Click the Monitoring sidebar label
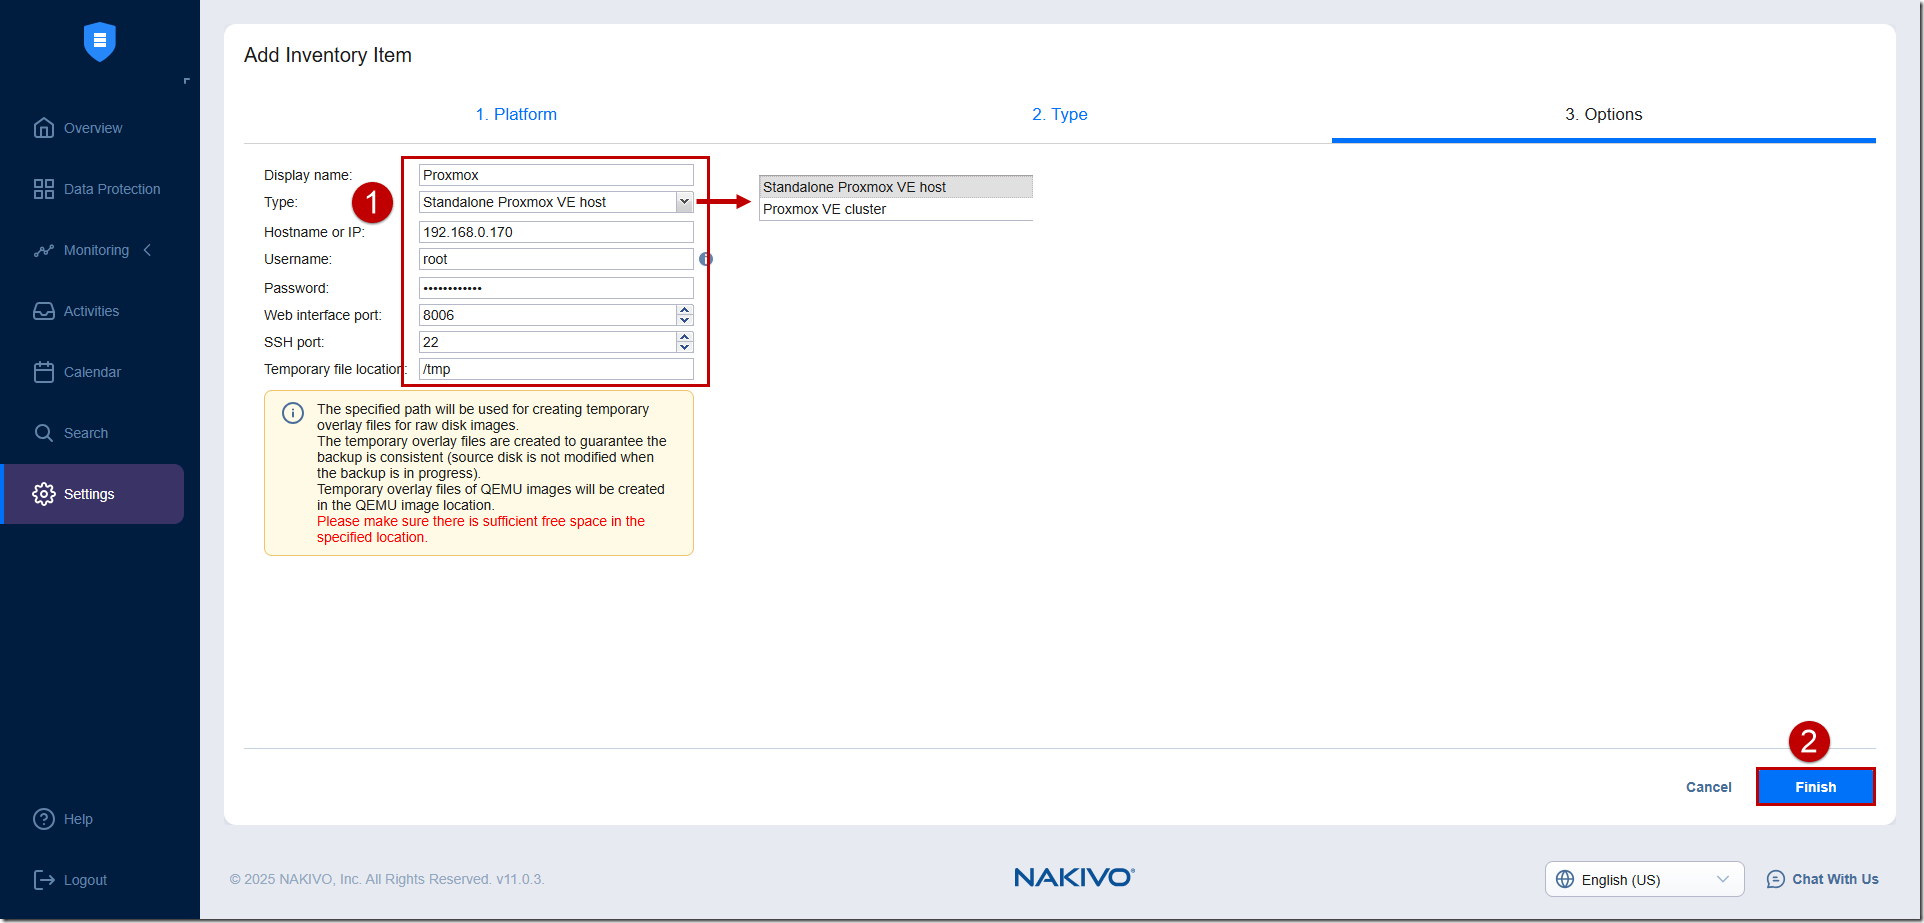Image resolution: width=1924 pixels, height=923 pixels. click(x=96, y=250)
